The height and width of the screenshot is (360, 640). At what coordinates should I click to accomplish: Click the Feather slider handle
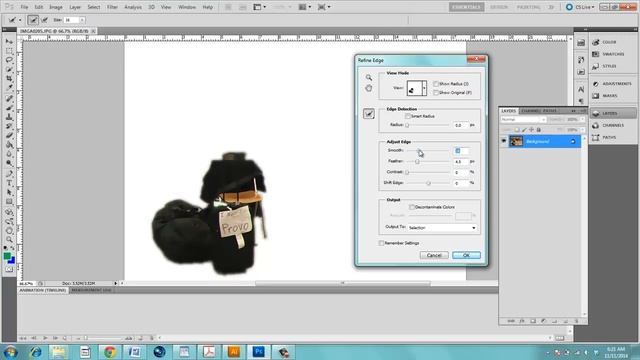coord(417,162)
